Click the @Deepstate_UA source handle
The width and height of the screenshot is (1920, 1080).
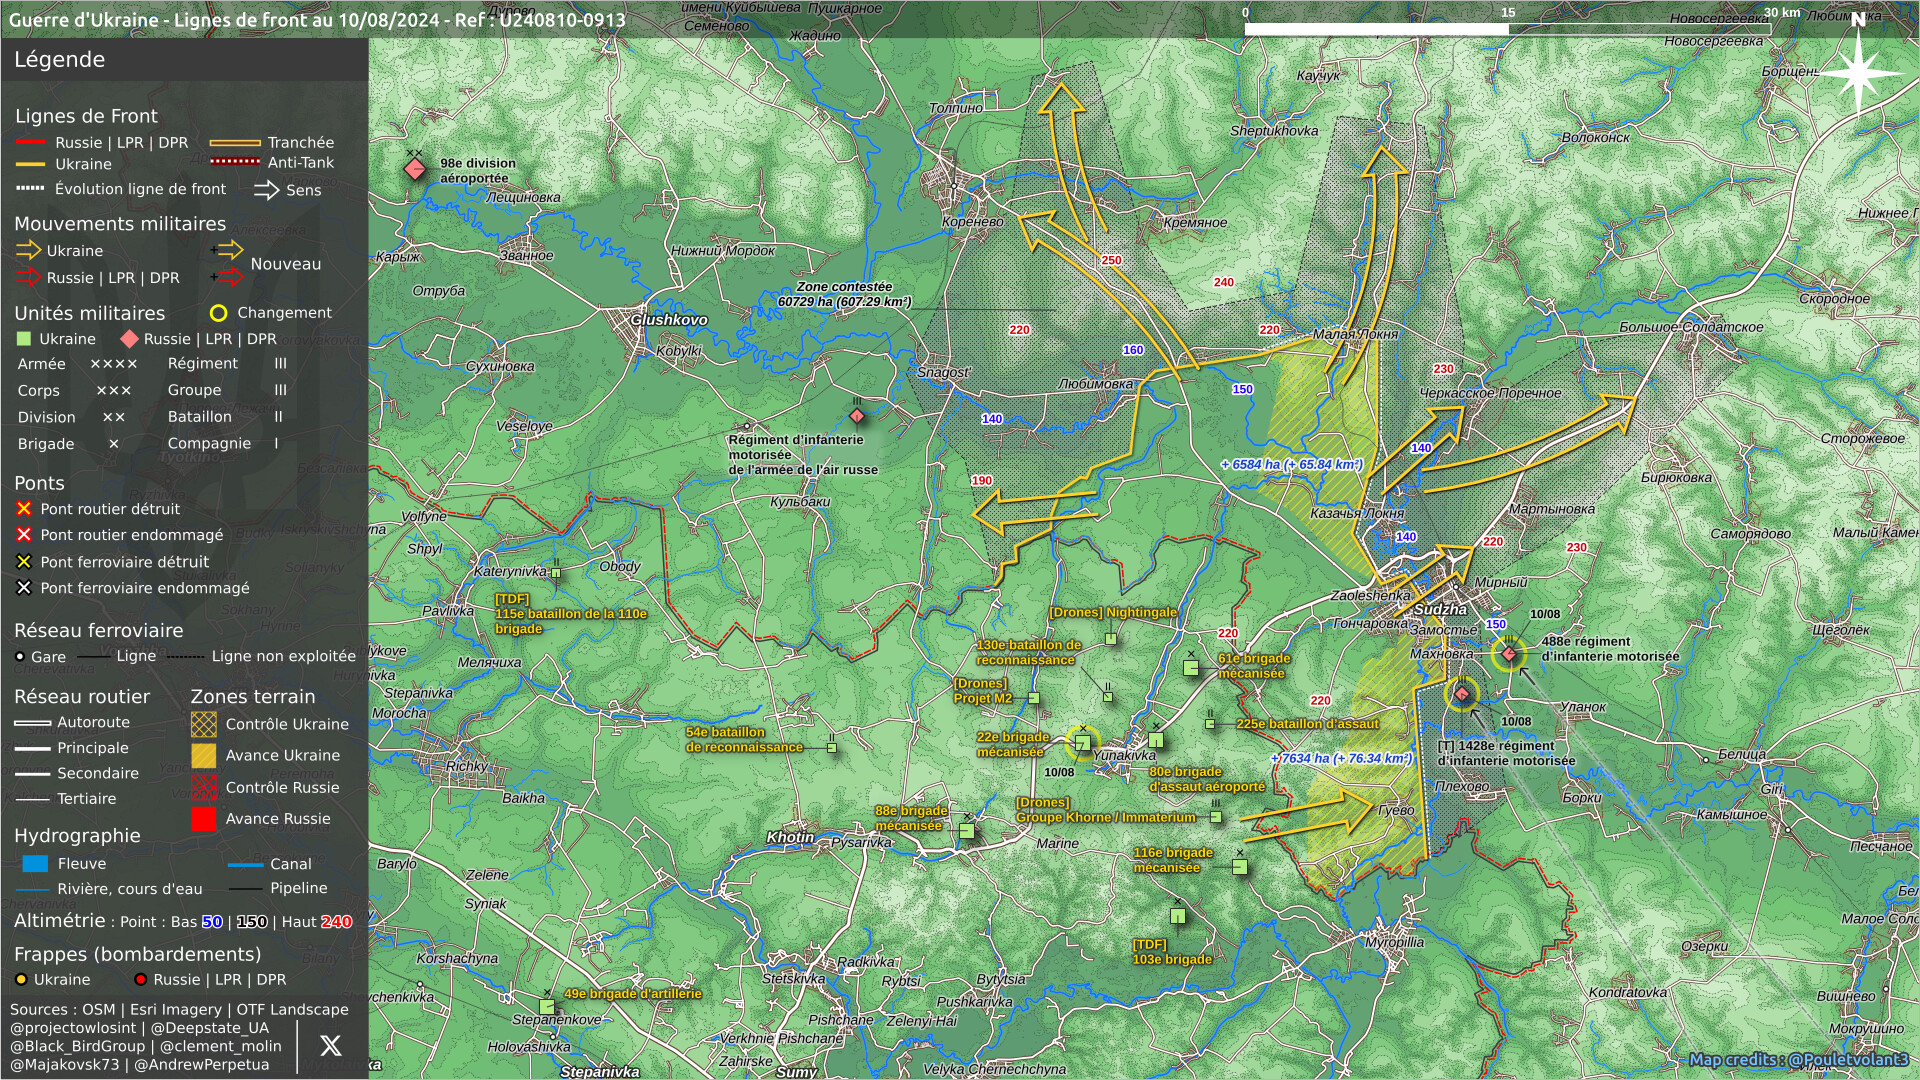click(x=210, y=1028)
